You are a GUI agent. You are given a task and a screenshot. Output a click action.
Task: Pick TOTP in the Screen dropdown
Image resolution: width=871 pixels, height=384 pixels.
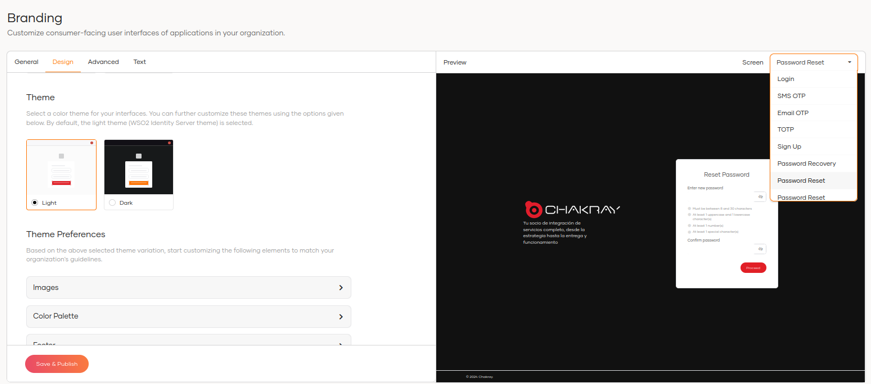pos(813,129)
